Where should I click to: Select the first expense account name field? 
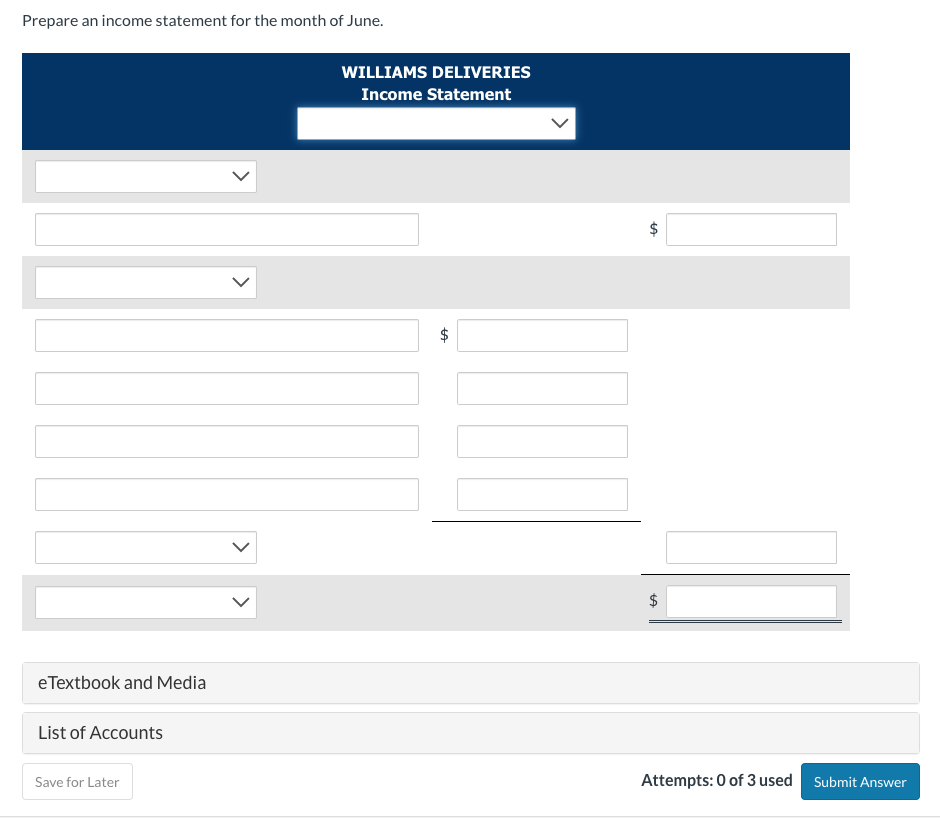(227, 335)
